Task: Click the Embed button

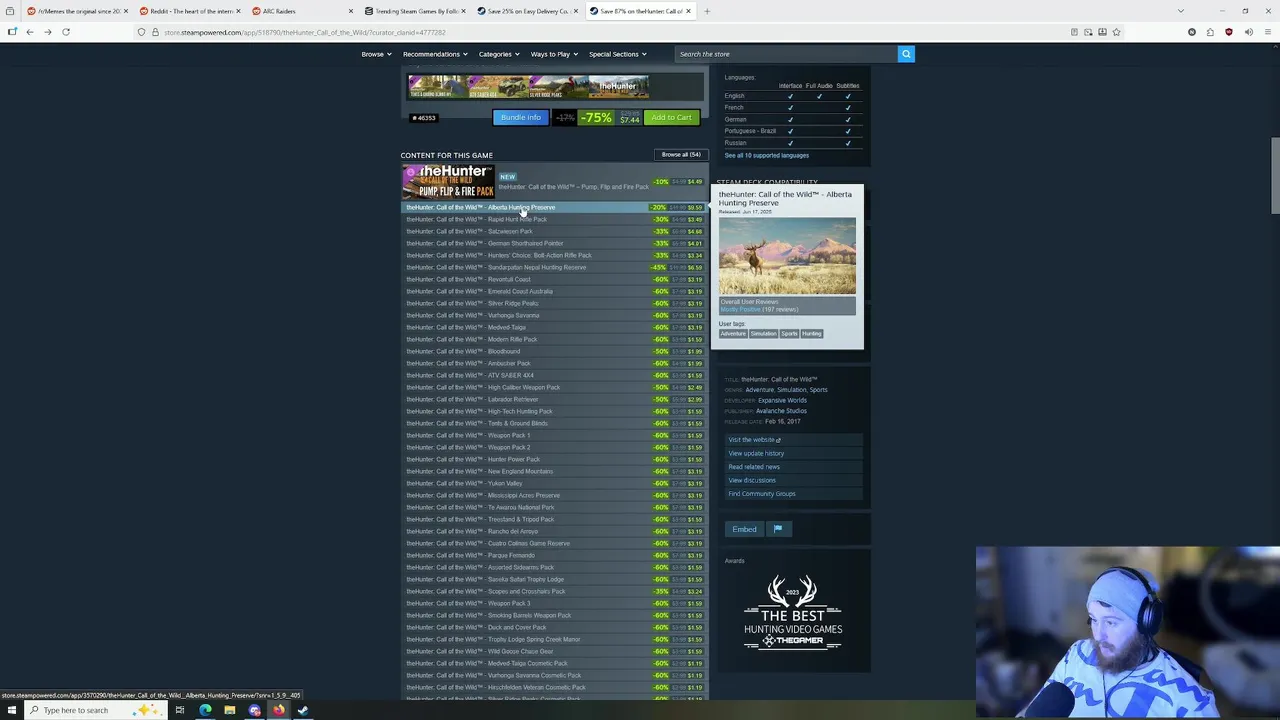Action: 744,529
